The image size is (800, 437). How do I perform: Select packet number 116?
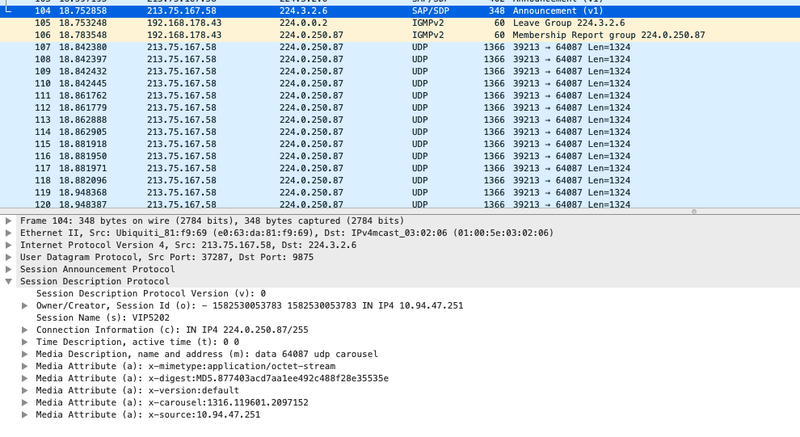[x=400, y=157]
